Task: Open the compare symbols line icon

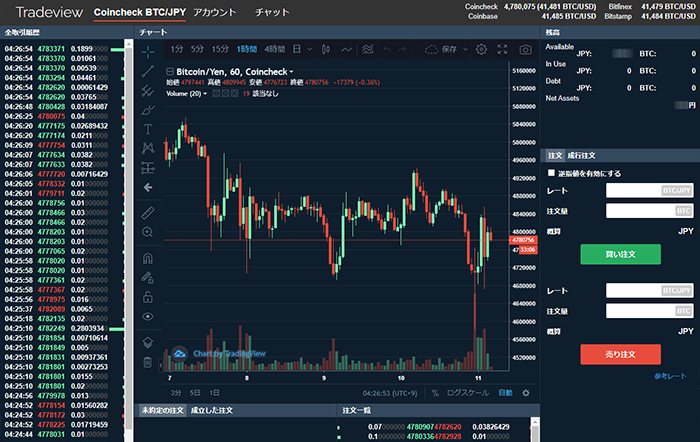Action: [346, 50]
